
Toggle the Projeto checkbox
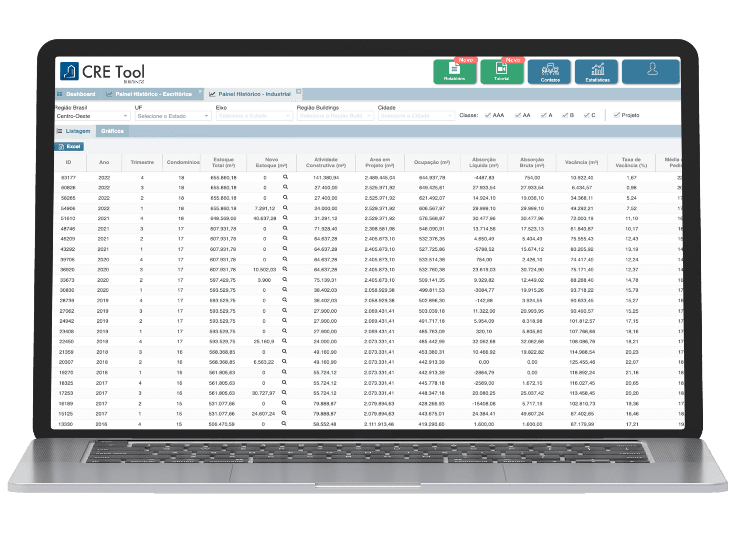[x=617, y=115]
